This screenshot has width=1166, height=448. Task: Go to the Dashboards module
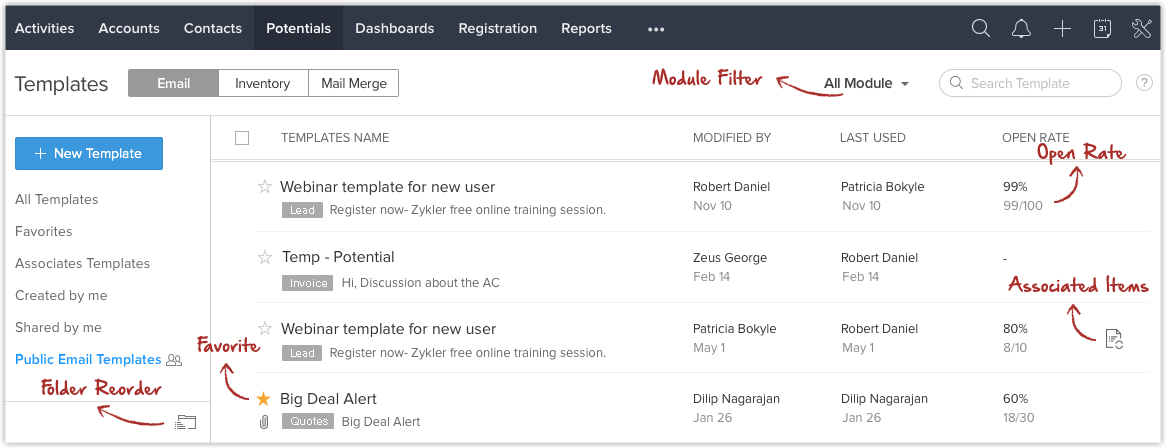(395, 28)
